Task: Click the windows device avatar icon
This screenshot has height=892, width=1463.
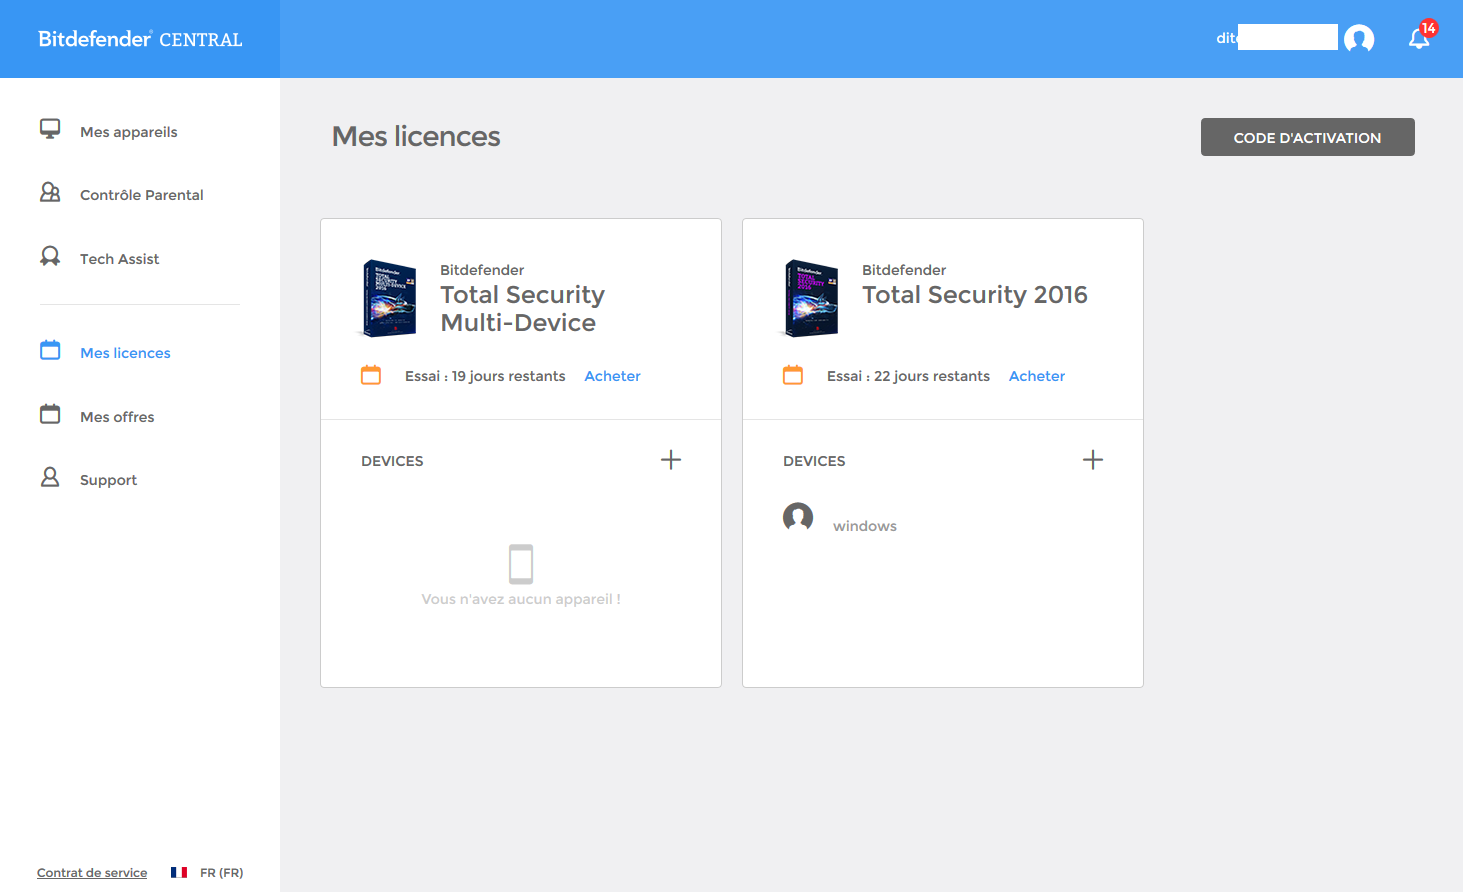Action: (x=798, y=517)
